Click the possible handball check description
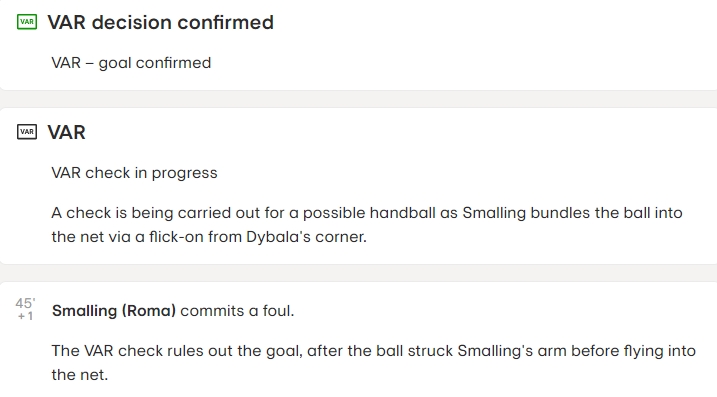717x397 pixels. (367, 225)
